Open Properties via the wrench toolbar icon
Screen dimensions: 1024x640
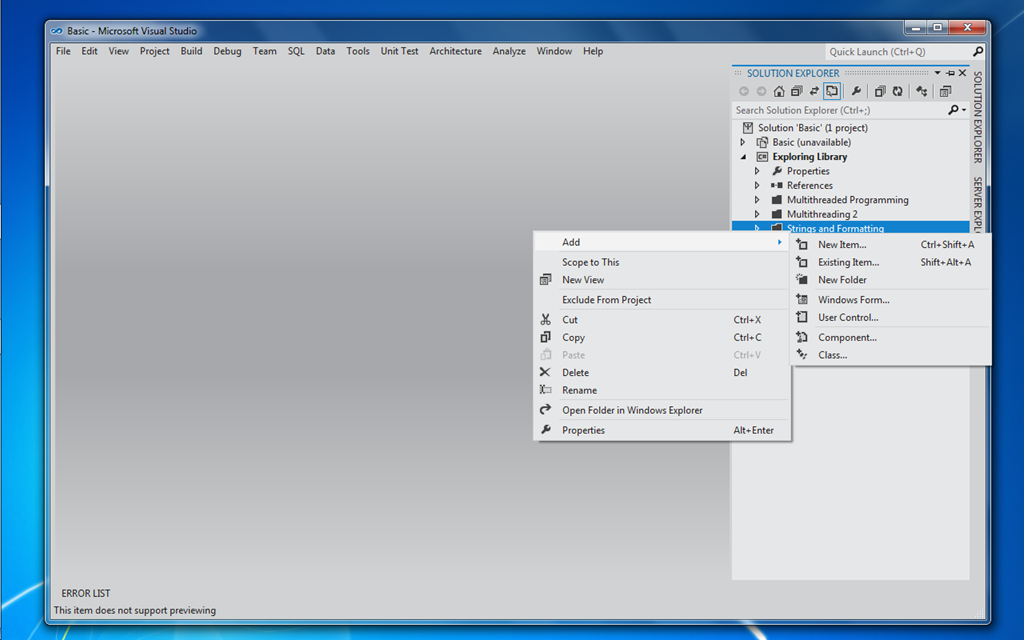(856, 91)
